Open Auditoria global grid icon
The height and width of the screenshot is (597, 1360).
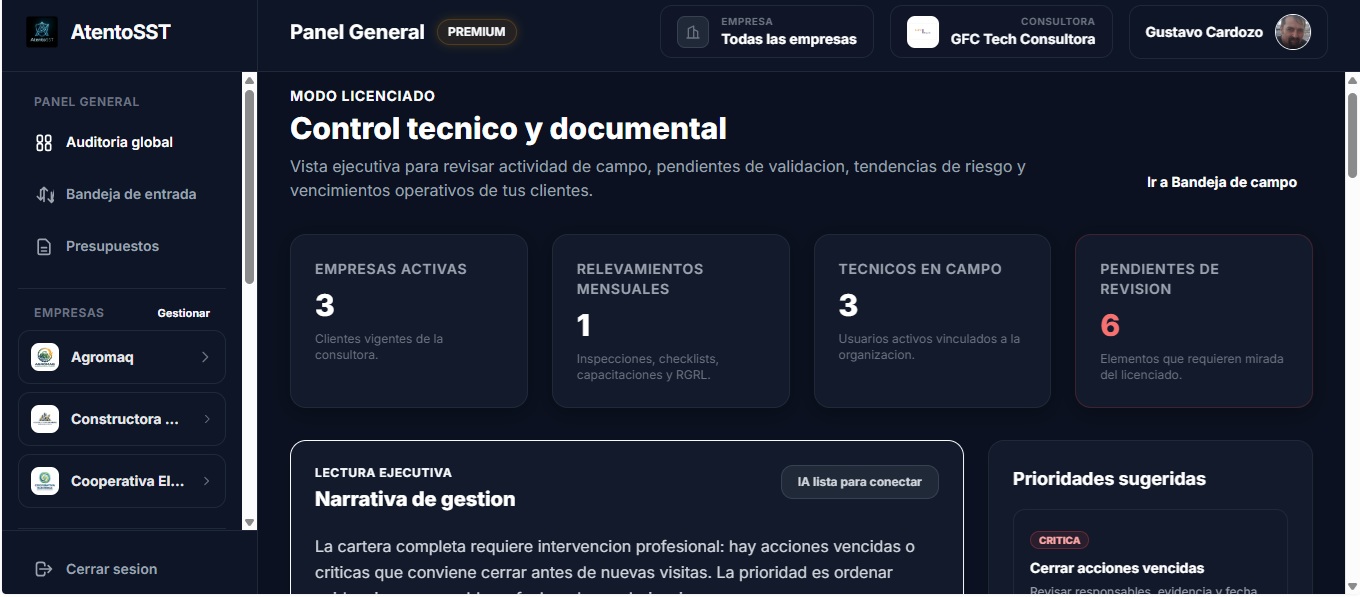[44, 143]
